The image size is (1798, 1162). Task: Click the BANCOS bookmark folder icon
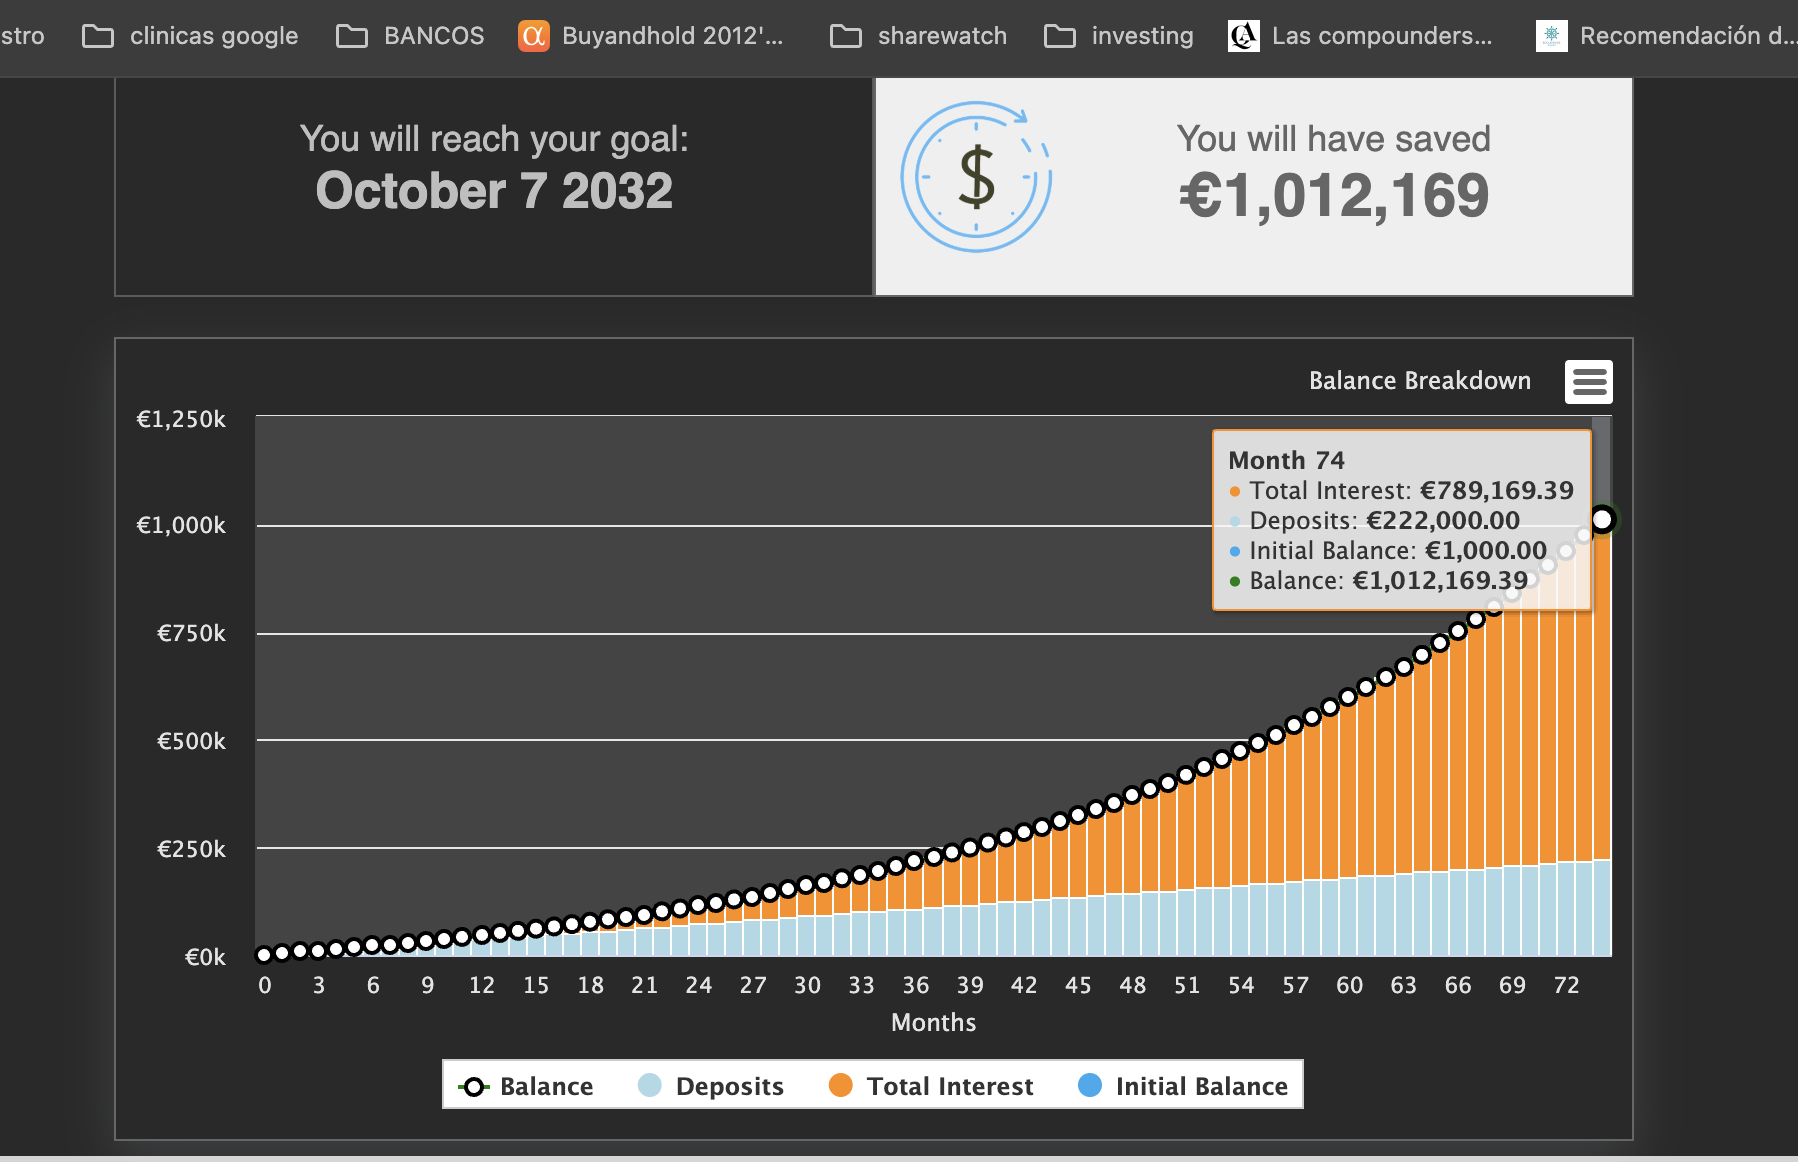point(352,37)
